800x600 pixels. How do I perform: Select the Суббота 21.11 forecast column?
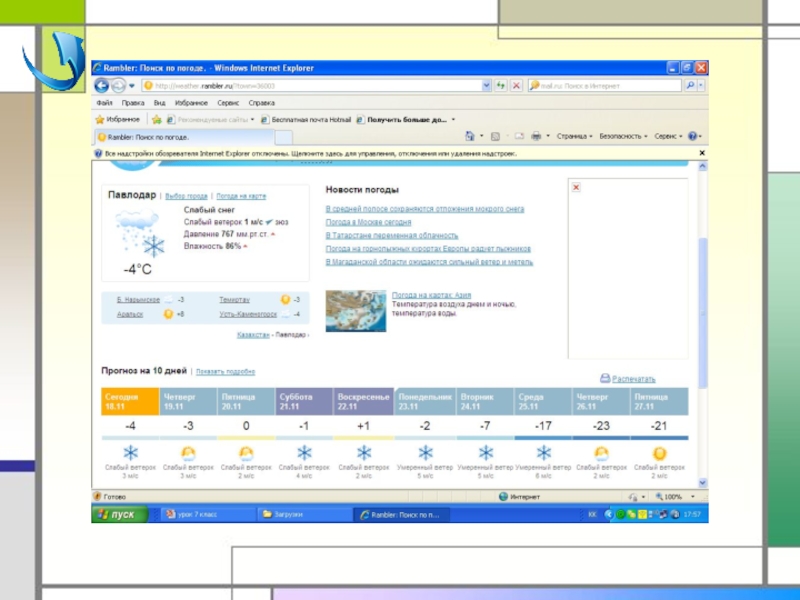(x=305, y=402)
